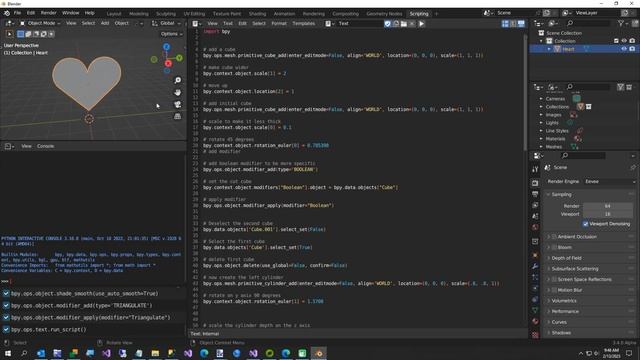The height and width of the screenshot is (360, 640).
Task: Select the box select mode icon
Action: tap(20, 34)
